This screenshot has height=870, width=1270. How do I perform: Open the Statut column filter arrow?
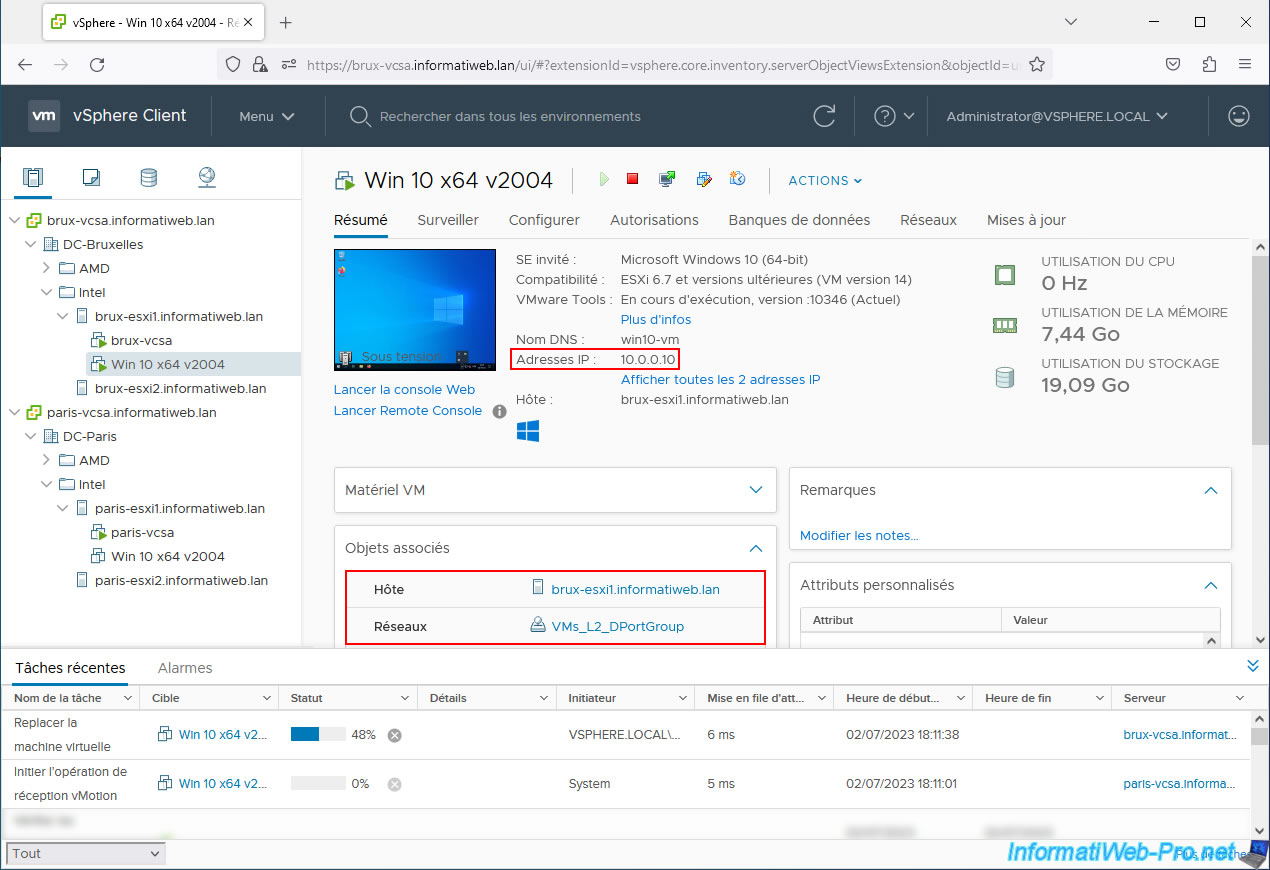point(405,698)
